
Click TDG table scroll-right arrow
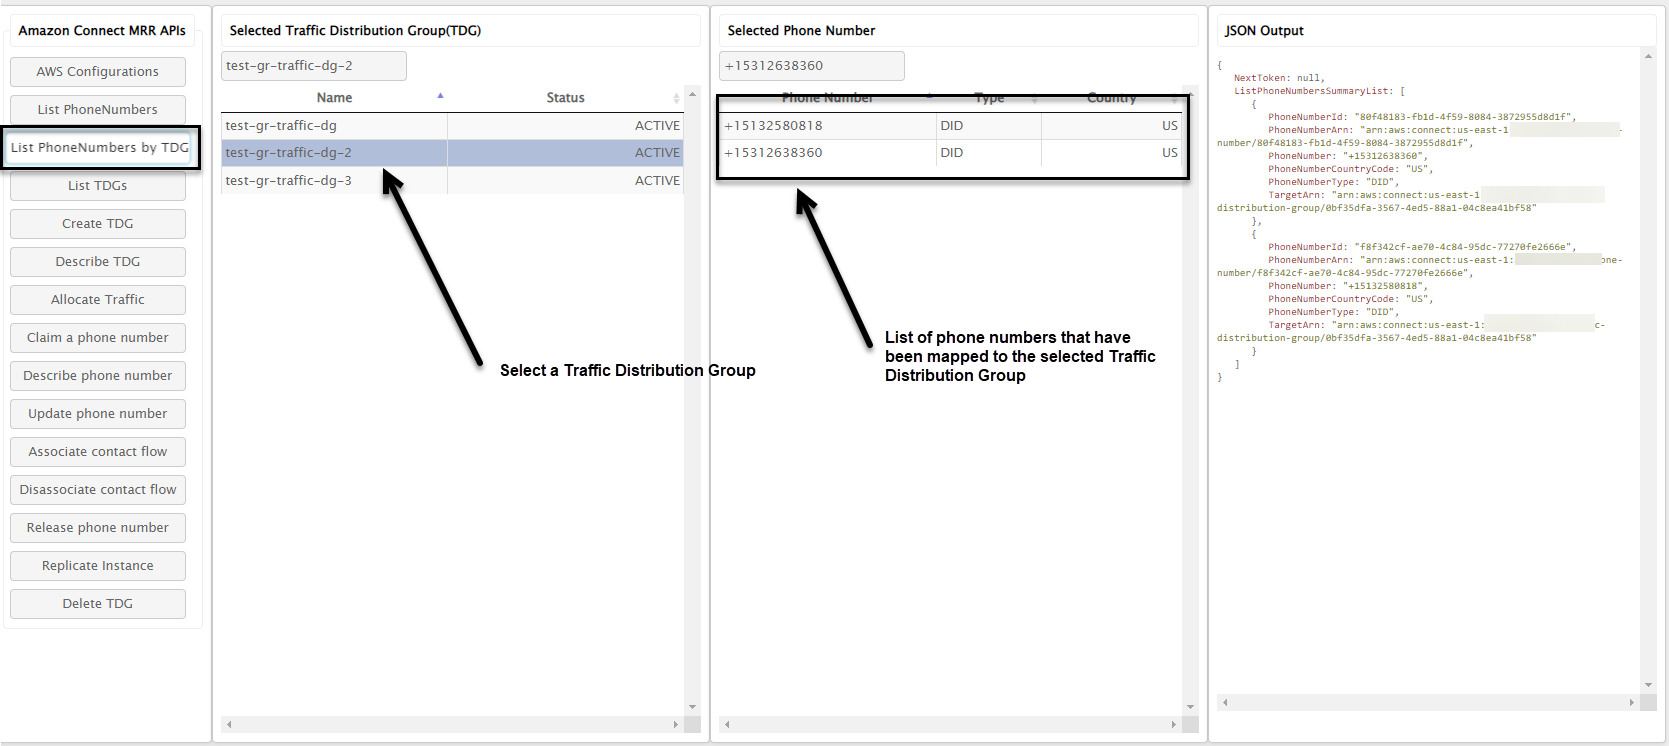[x=676, y=724]
